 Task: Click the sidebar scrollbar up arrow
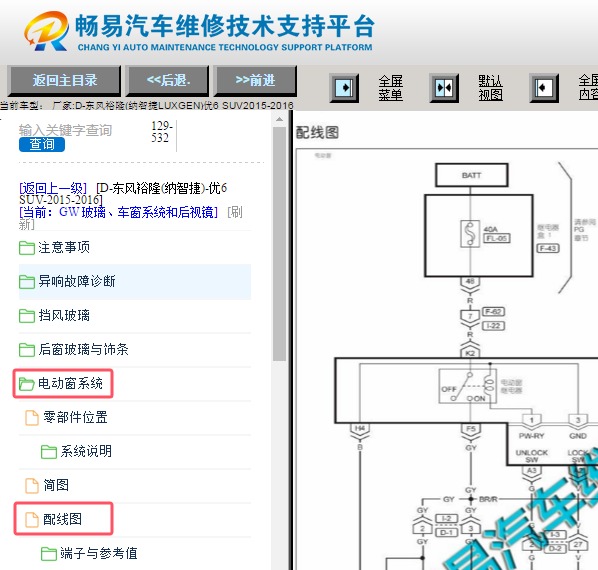pos(280,119)
